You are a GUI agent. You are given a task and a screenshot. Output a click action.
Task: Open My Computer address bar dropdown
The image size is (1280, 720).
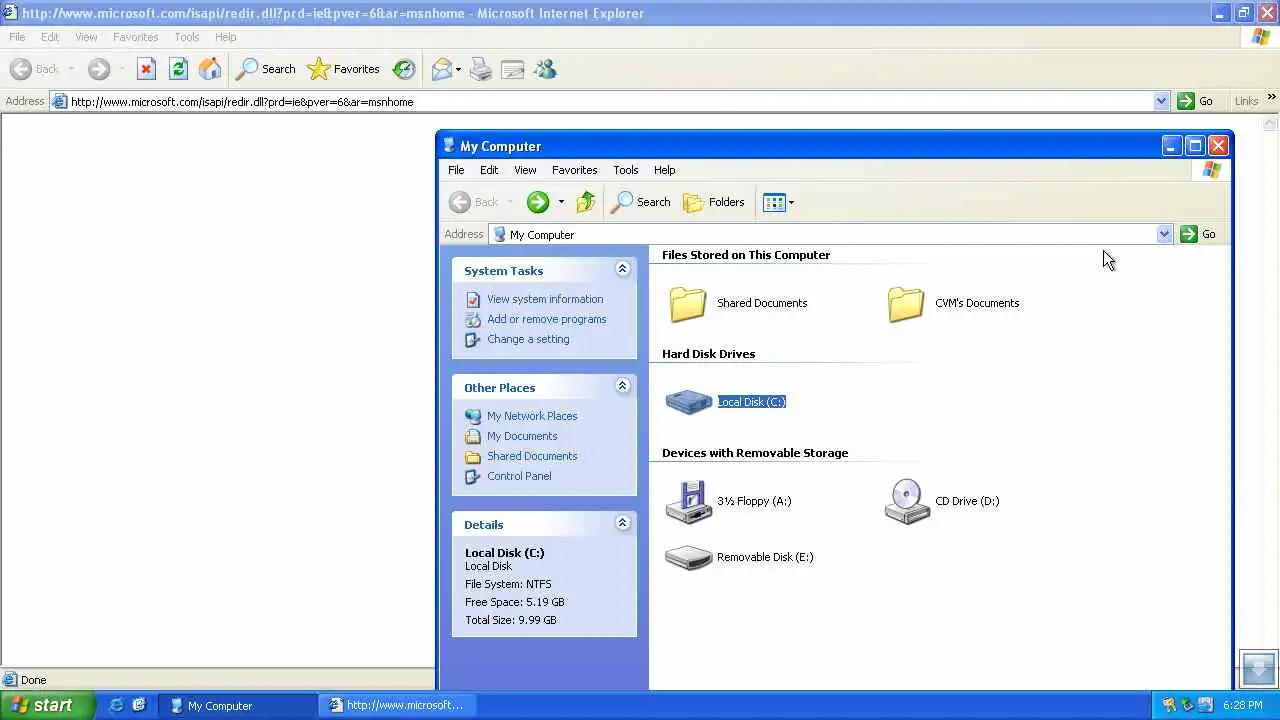[x=1164, y=234]
